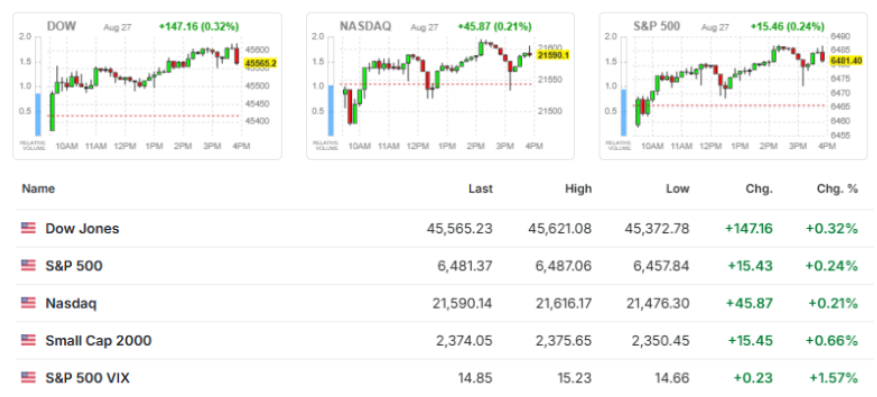Sort table by Name column header

point(39,189)
